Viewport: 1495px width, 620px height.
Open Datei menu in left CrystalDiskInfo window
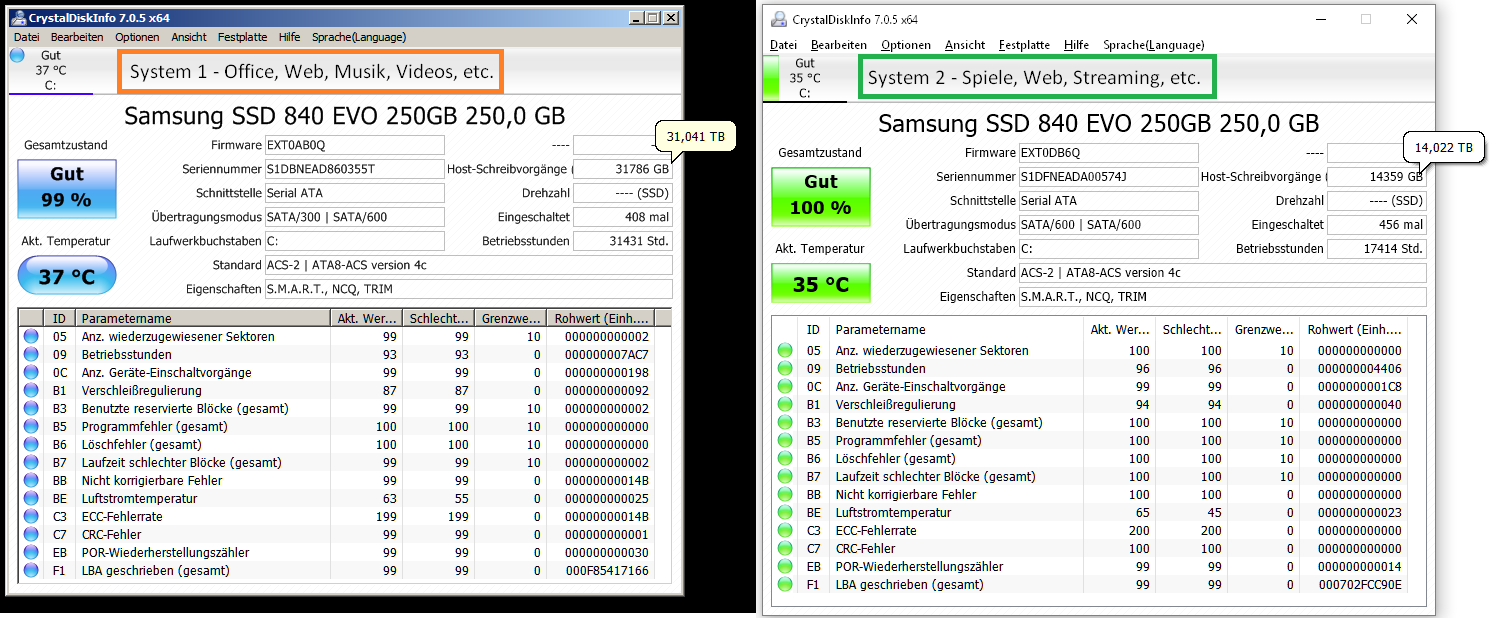point(26,37)
